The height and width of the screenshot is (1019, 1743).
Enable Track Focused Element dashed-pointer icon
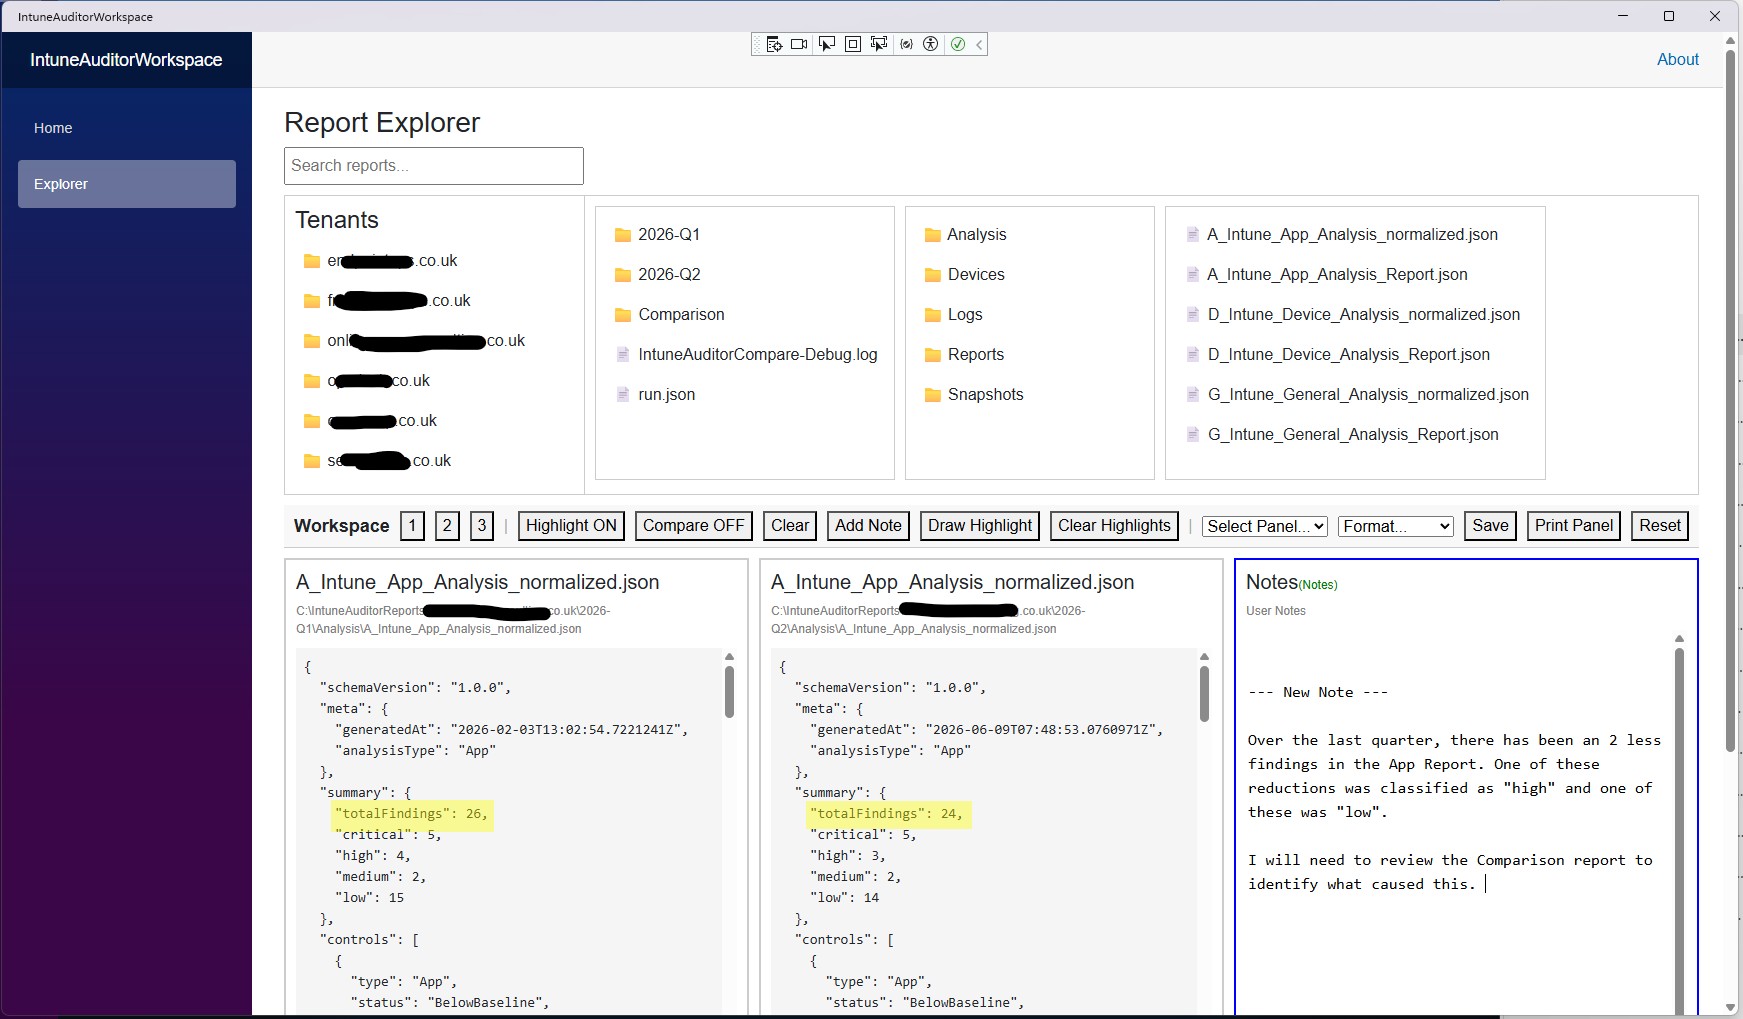879,44
